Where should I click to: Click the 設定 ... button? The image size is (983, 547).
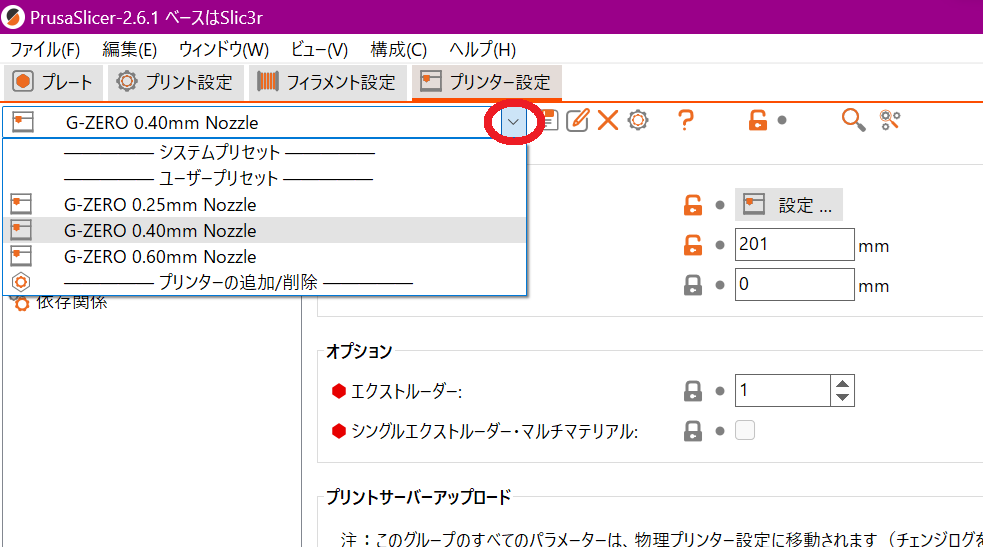(x=789, y=205)
